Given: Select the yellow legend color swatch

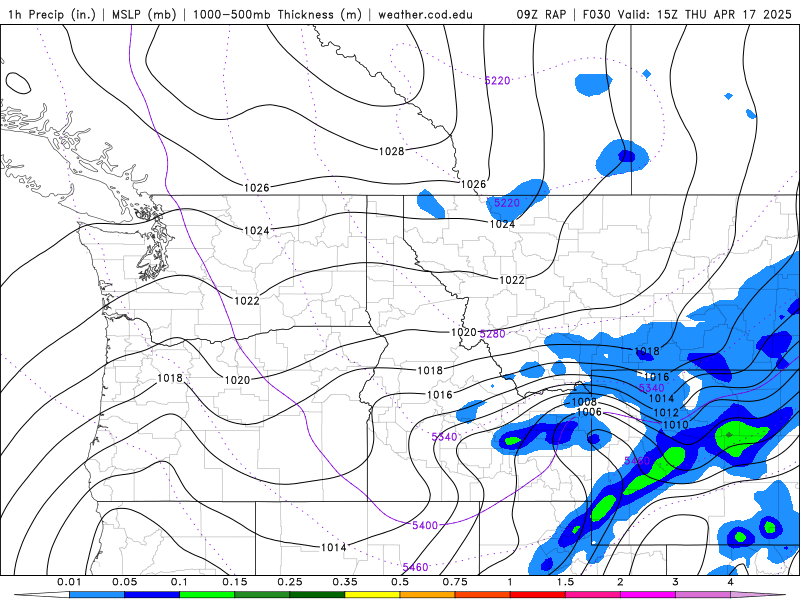Looking at the screenshot, I should click(372, 595).
